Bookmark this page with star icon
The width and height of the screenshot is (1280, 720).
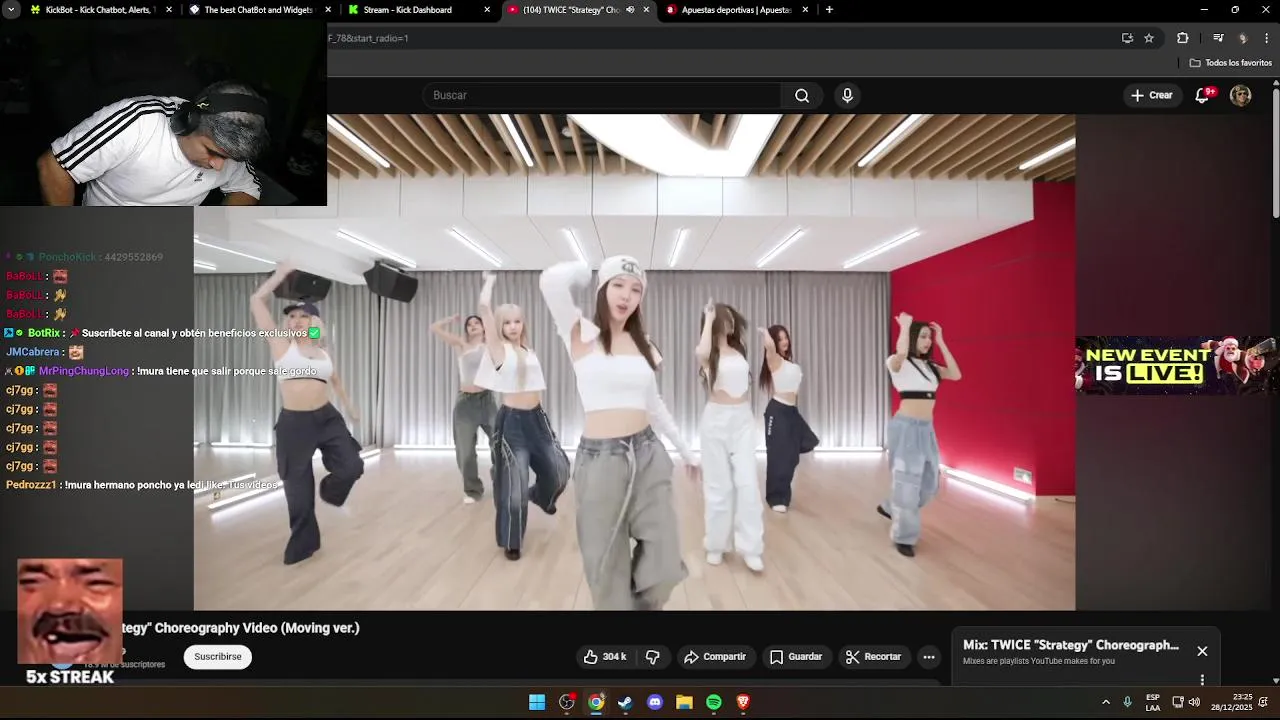coord(1149,38)
